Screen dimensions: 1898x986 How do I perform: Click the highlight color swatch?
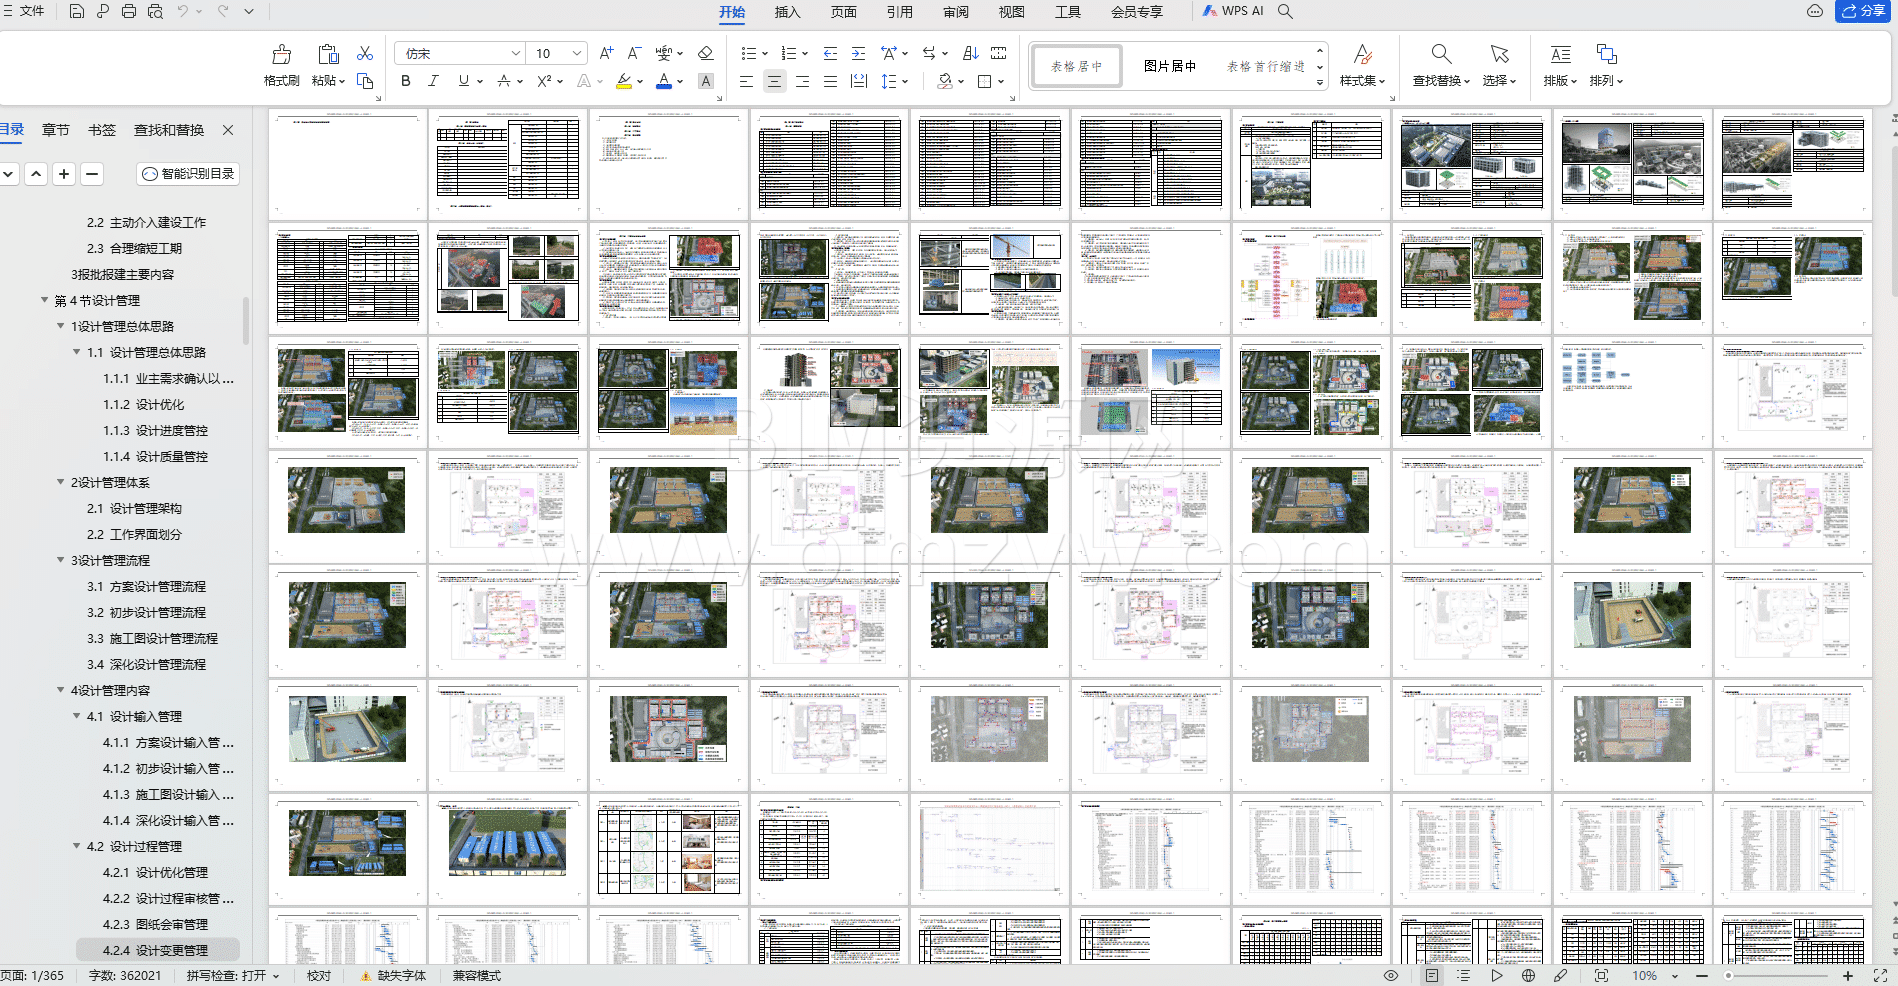click(x=623, y=81)
